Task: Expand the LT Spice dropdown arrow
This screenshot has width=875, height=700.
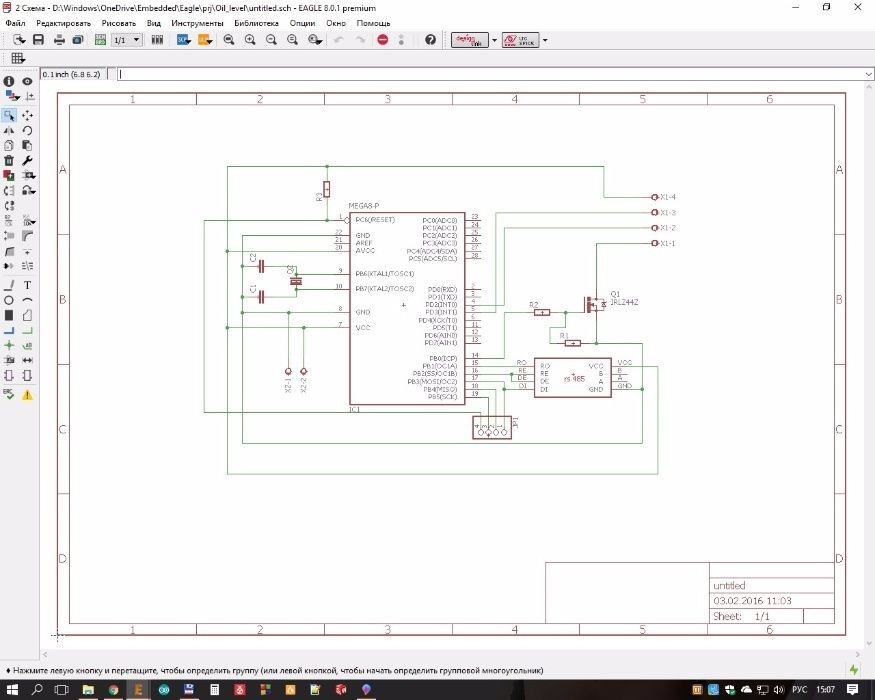Action: [x=545, y=40]
